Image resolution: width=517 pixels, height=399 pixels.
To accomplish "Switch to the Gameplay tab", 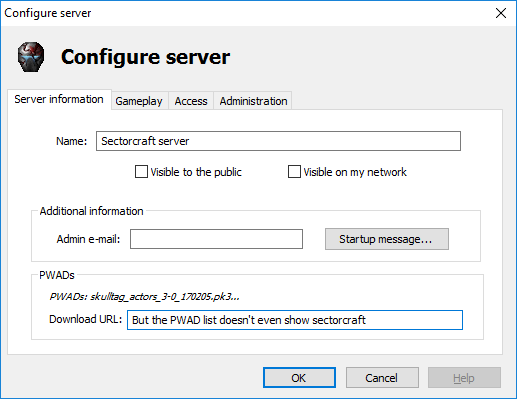I will (x=139, y=101).
